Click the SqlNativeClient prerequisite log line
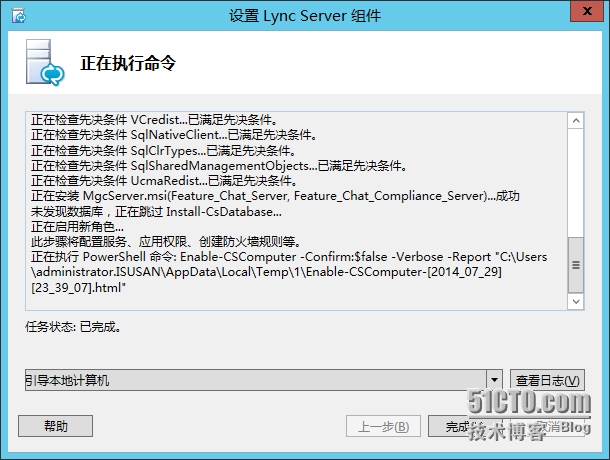This screenshot has width=610, height=460. click(x=174, y=135)
